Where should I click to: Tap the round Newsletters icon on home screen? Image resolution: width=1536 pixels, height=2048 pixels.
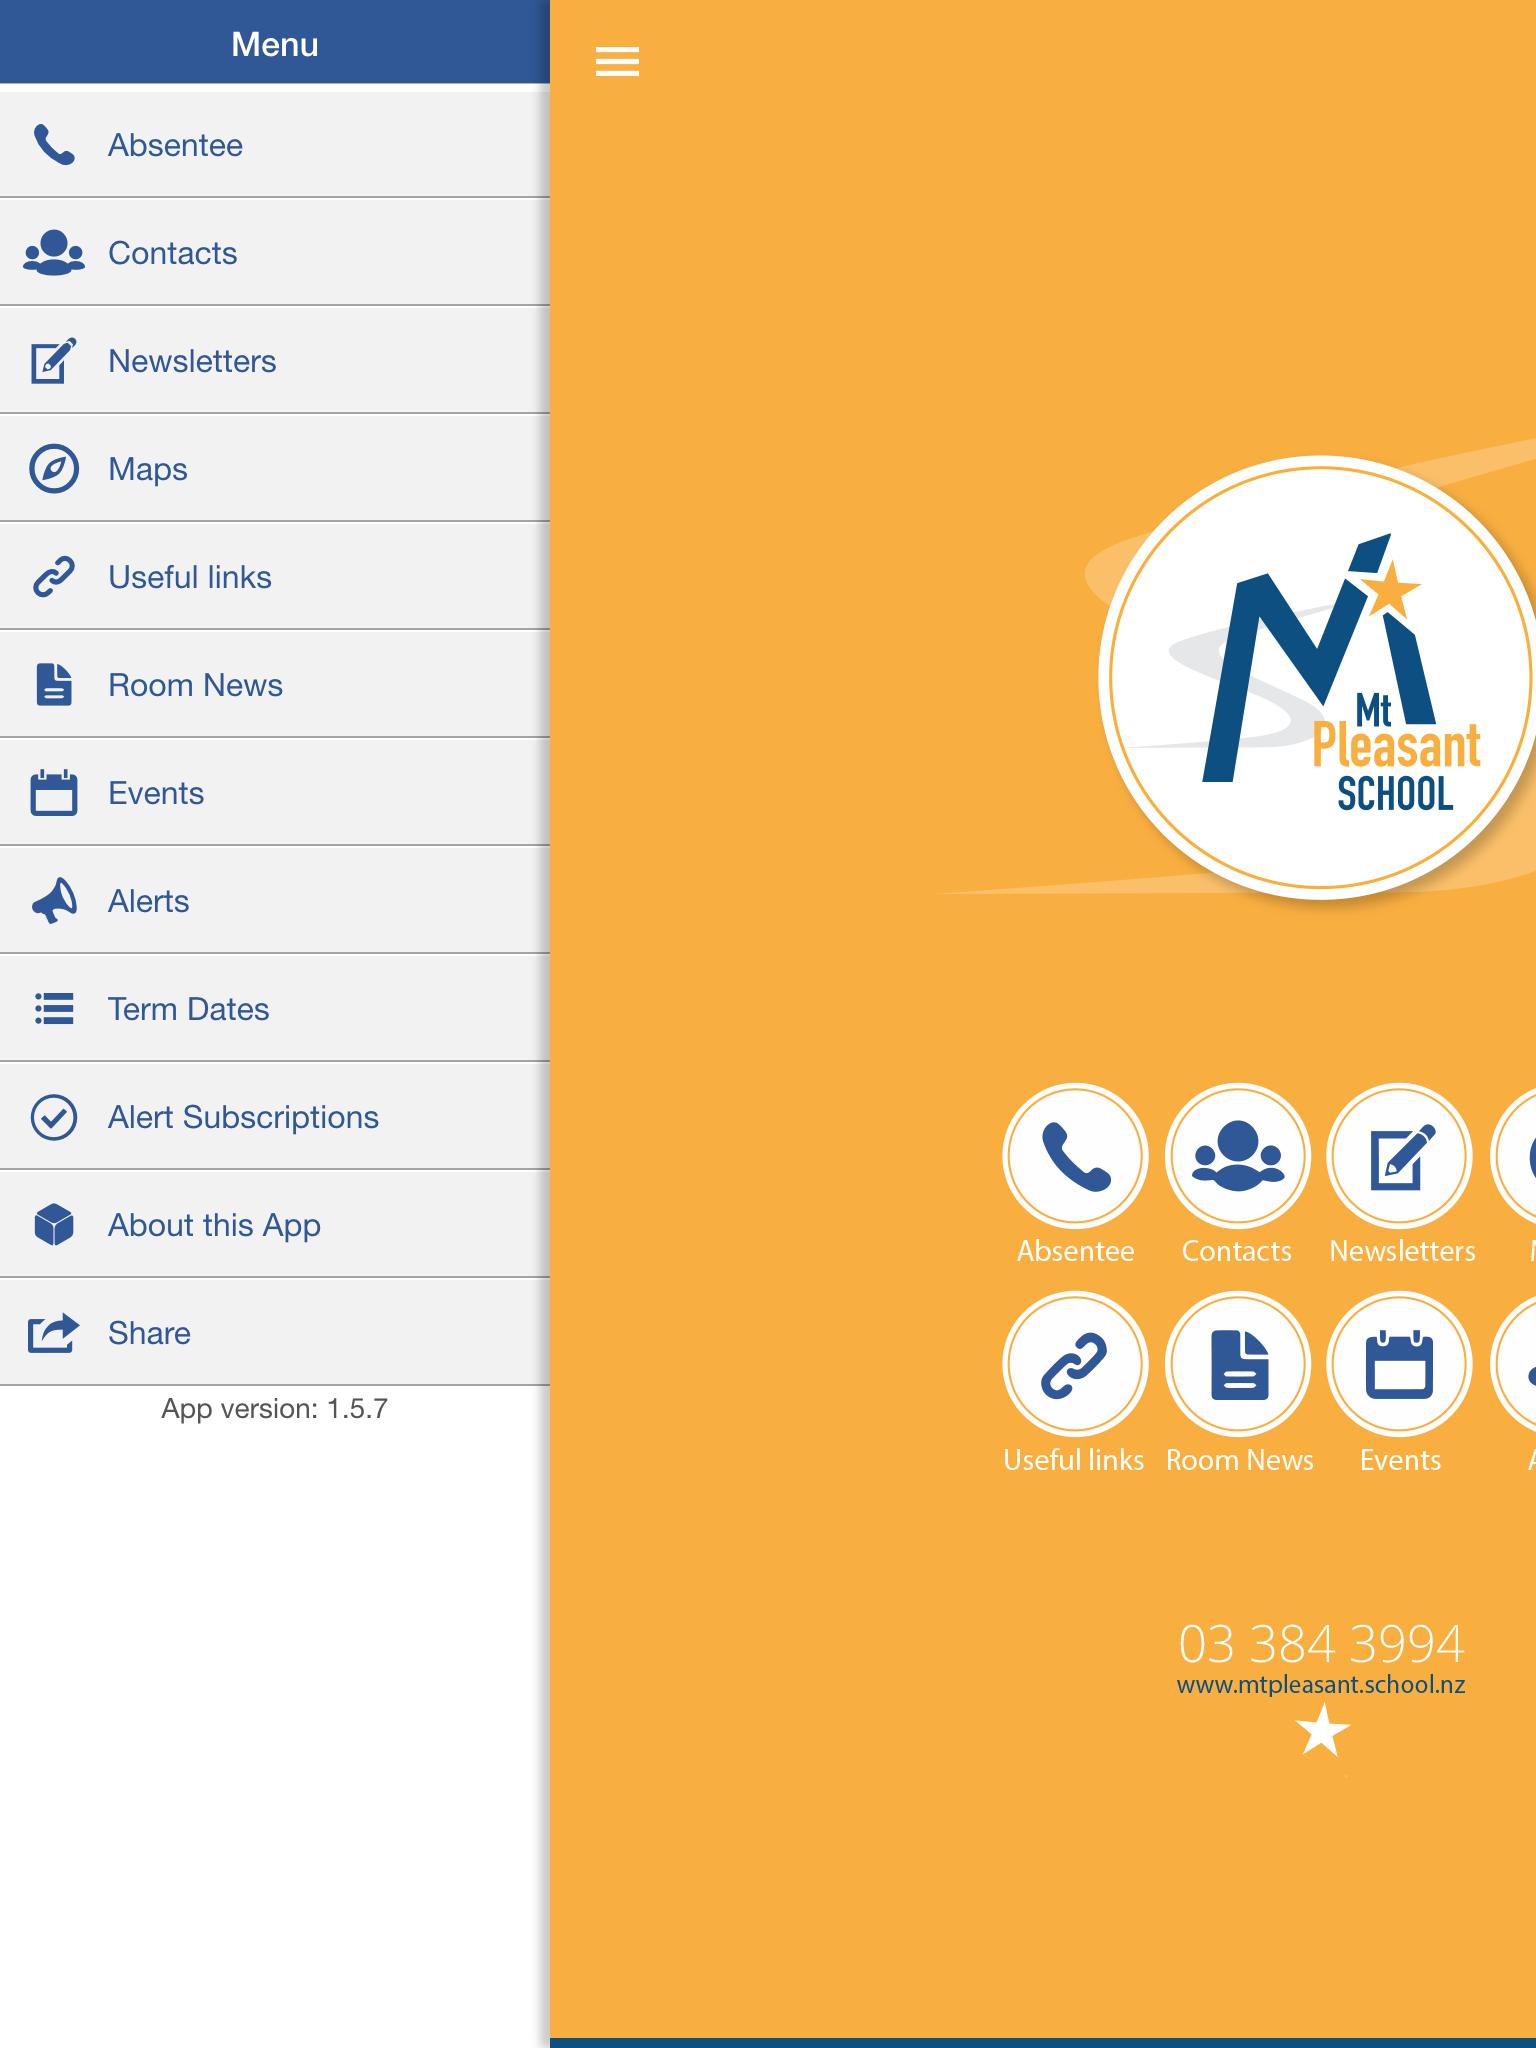1400,1156
